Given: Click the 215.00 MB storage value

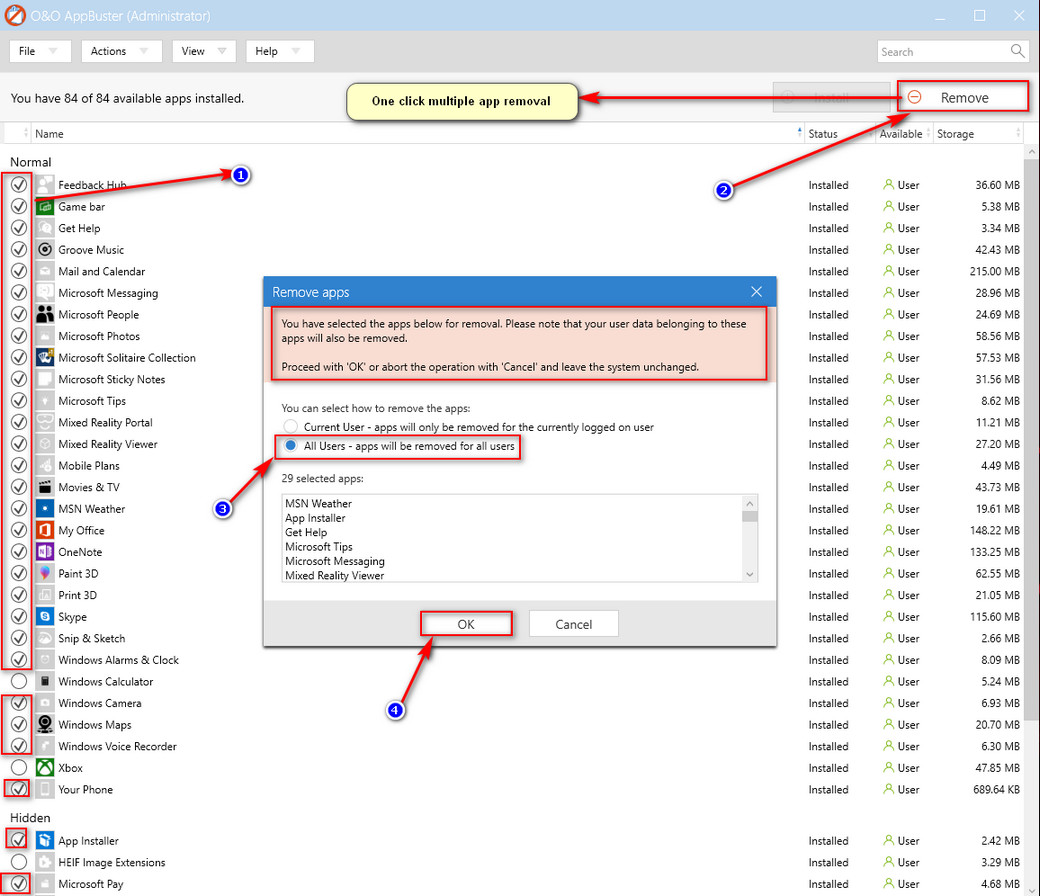Looking at the screenshot, I should coord(994,271).
